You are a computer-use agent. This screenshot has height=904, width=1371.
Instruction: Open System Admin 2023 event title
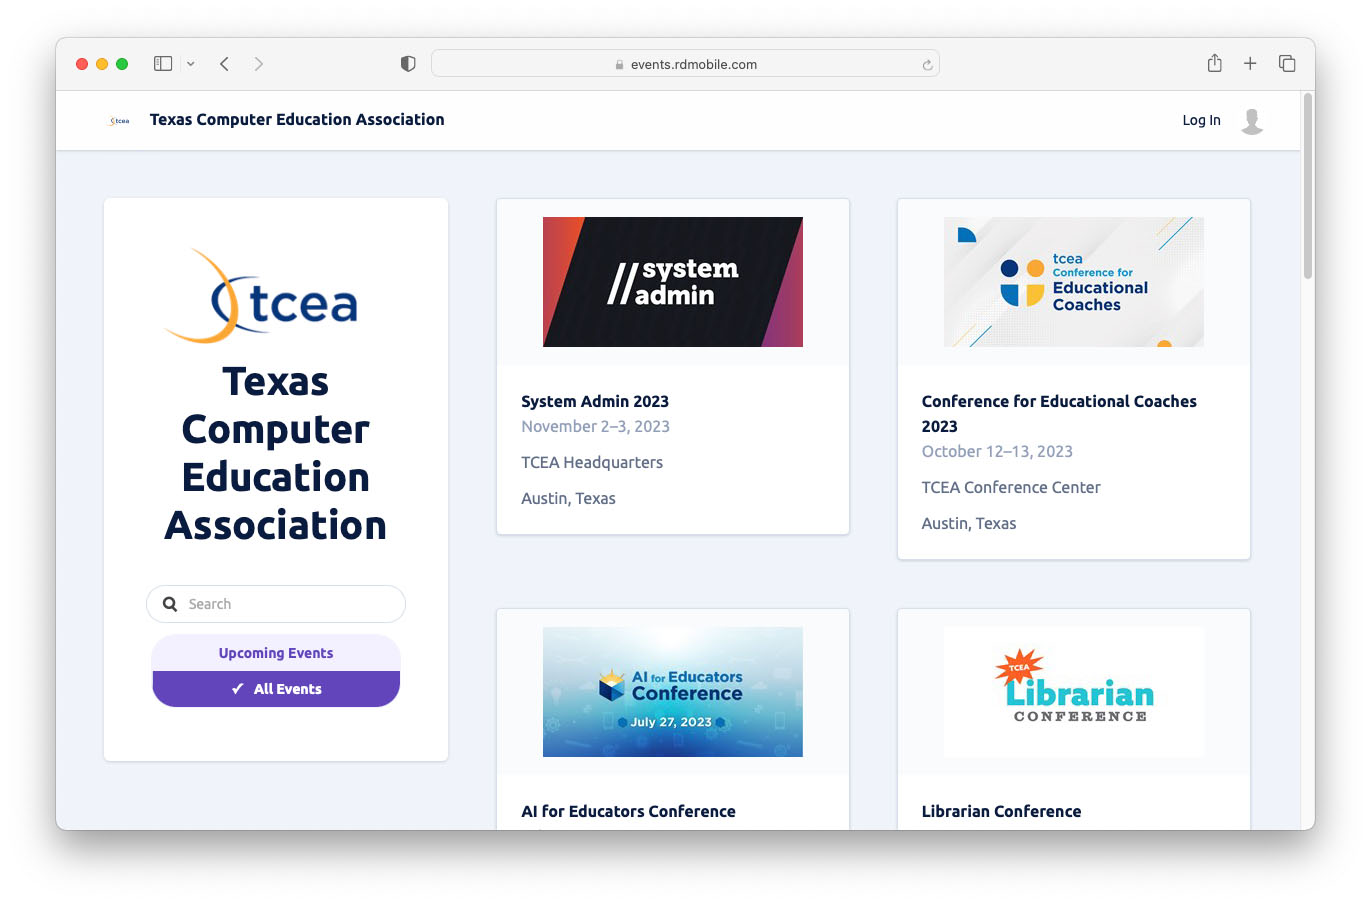(x=595, y=401)
